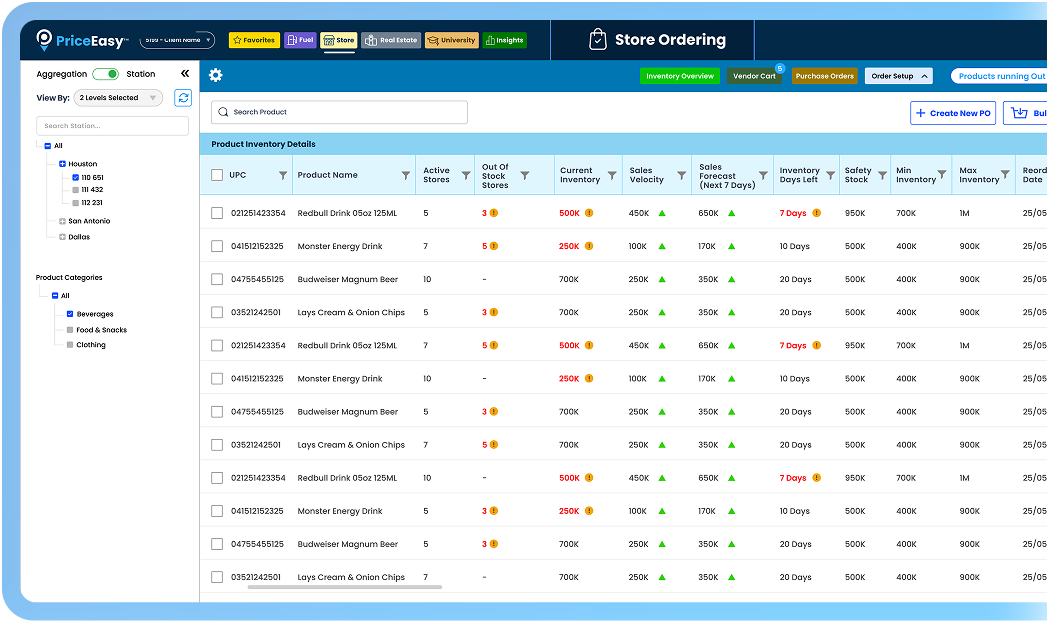This screenshot has width=1047, height=623.
Task: Open the Purchase Orders tab
Action: (x=824, y=75)
